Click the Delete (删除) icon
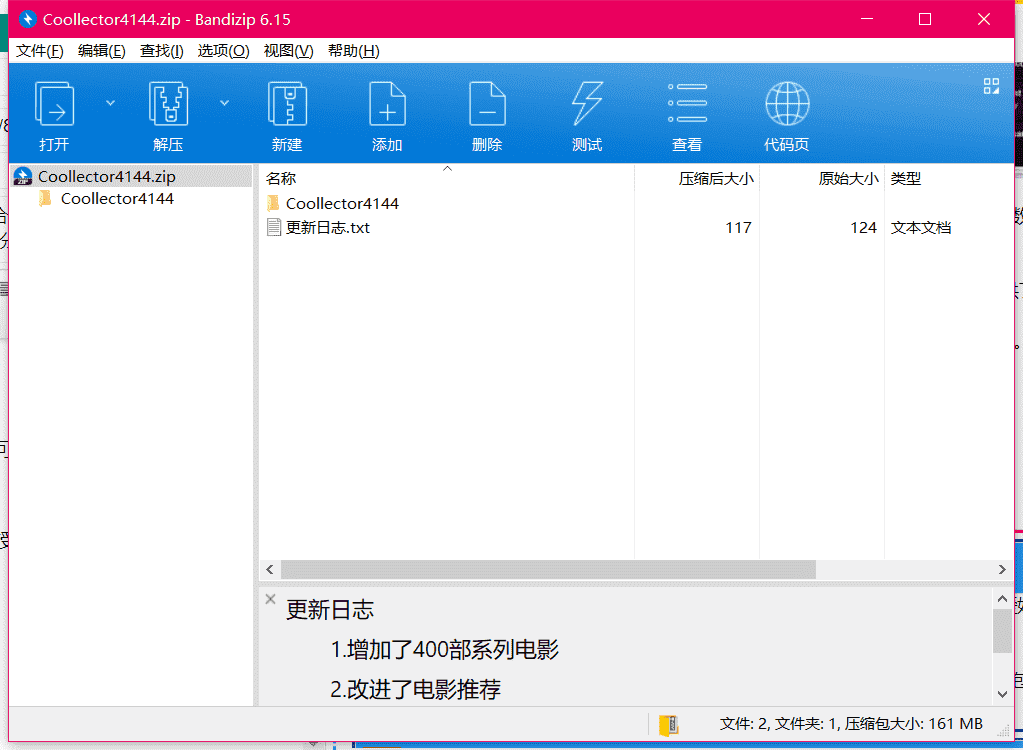The width and height of the screenshot is (1023, 750). (x=487, y=103)
